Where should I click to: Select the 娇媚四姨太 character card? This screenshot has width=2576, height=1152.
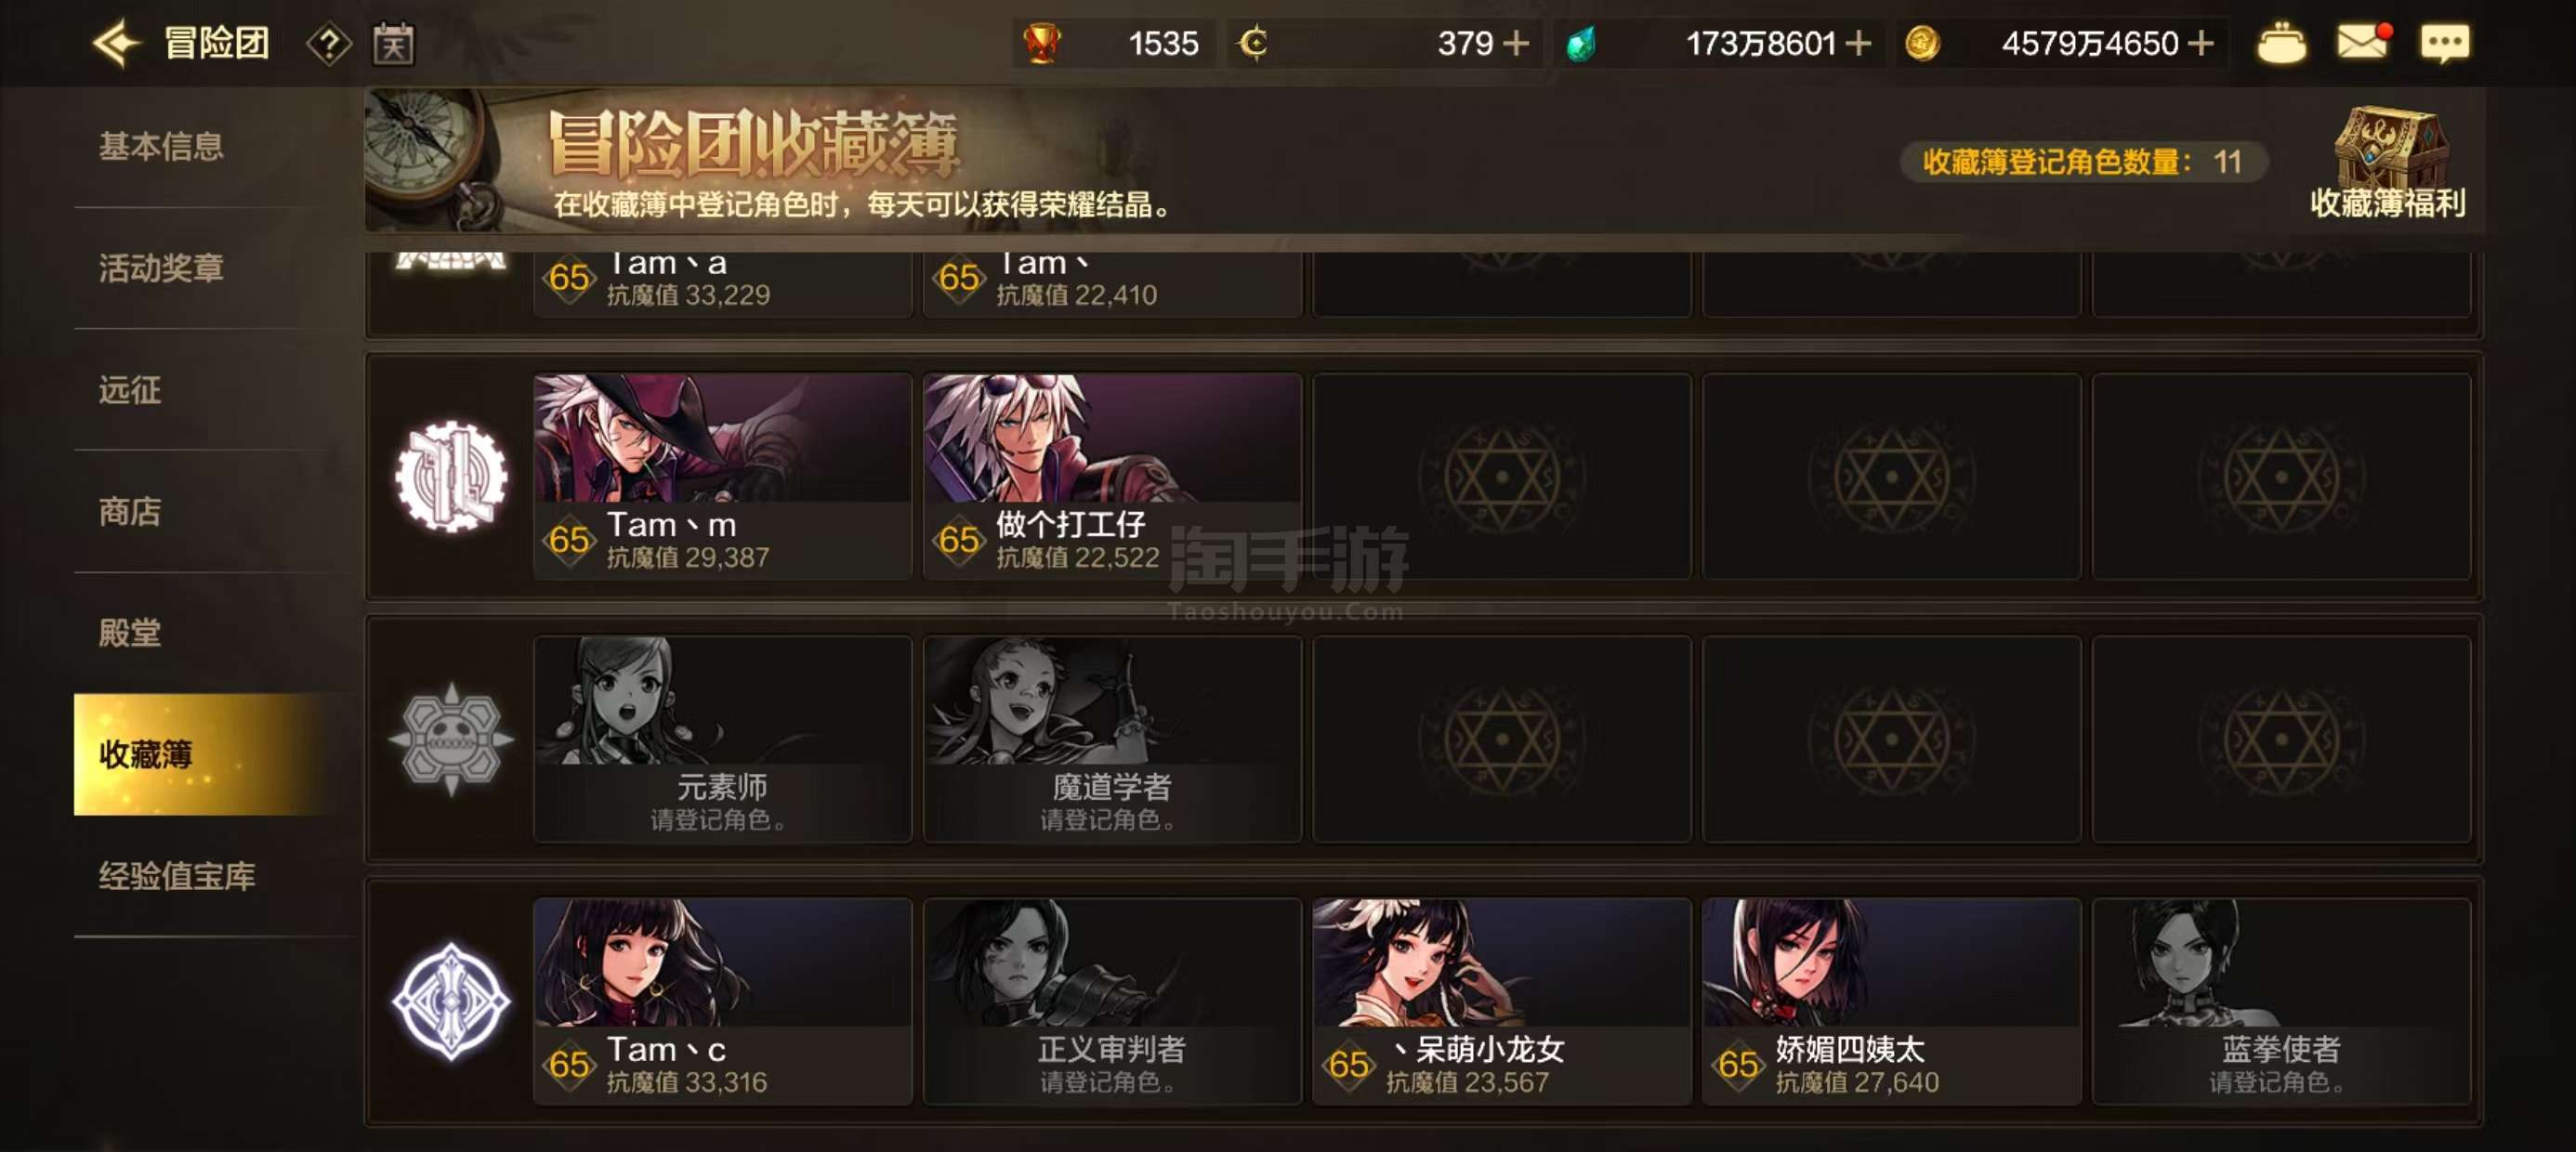coord(1891,1001)
